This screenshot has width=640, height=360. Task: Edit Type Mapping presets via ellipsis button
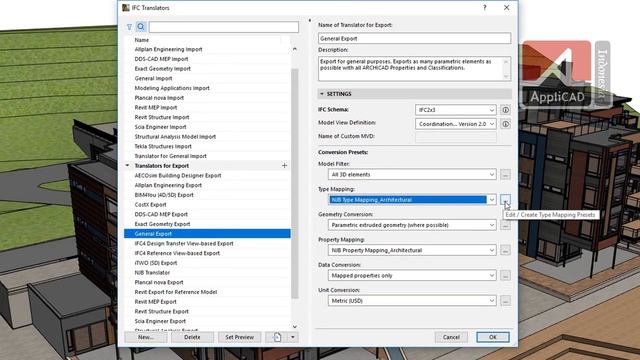click(x=505, y=200)
